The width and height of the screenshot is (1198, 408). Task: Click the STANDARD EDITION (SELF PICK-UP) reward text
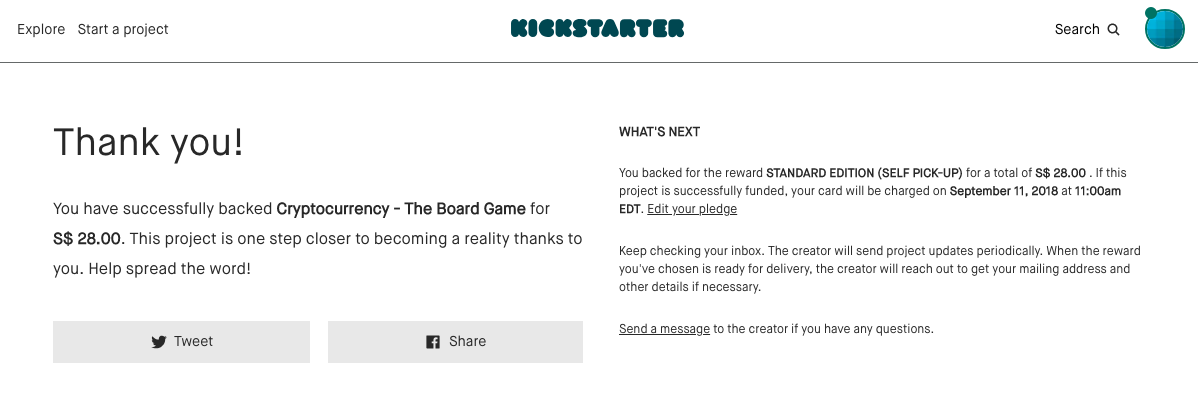click(x=864, y=173)
